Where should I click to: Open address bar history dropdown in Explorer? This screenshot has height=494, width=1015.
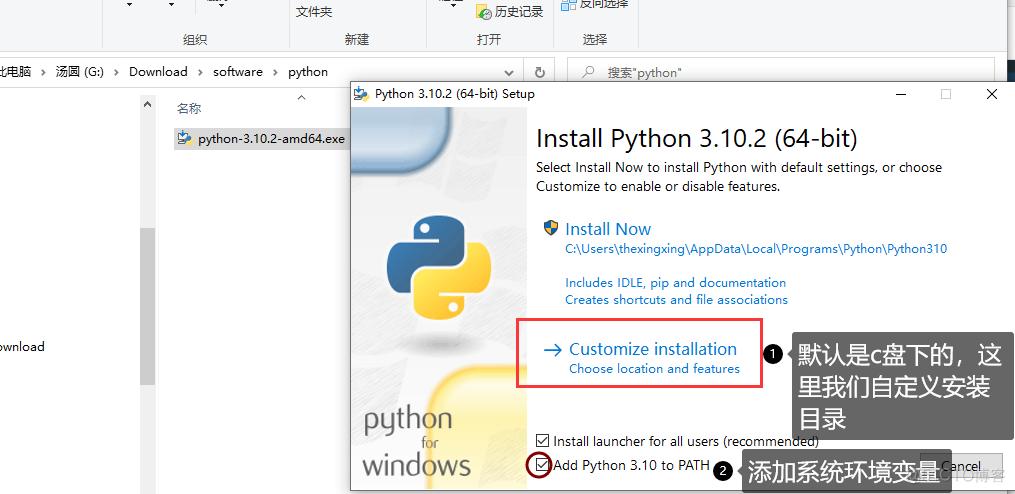(x=509, y=73)
